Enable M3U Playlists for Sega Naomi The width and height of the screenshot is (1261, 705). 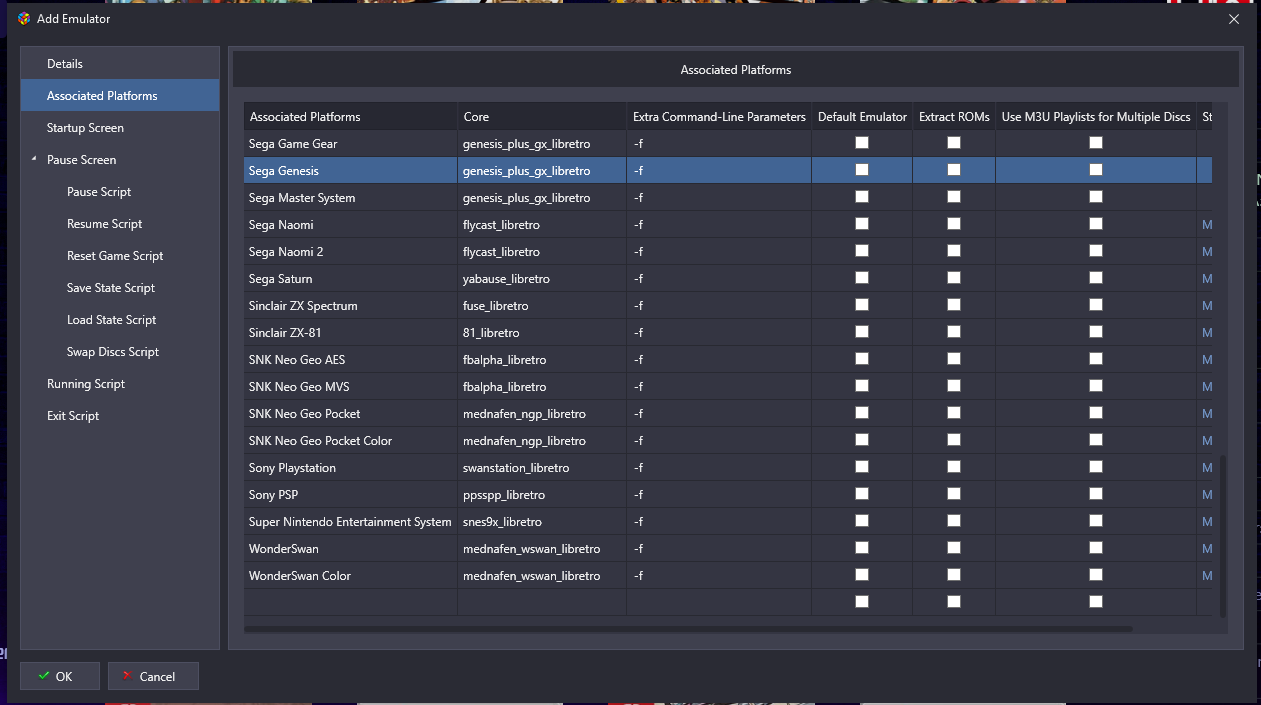tap(1096, 224)
